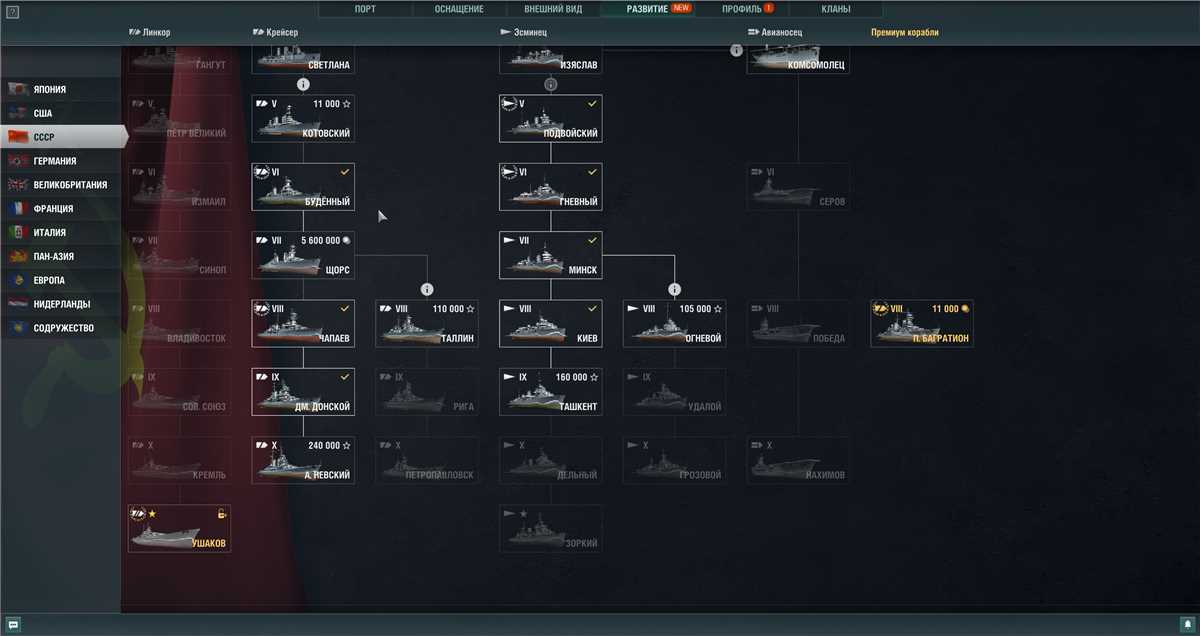Select the Щорс cruiser card
This screenshot has width=1200, height=636.
pyautogui.click(x=302, y=255)
